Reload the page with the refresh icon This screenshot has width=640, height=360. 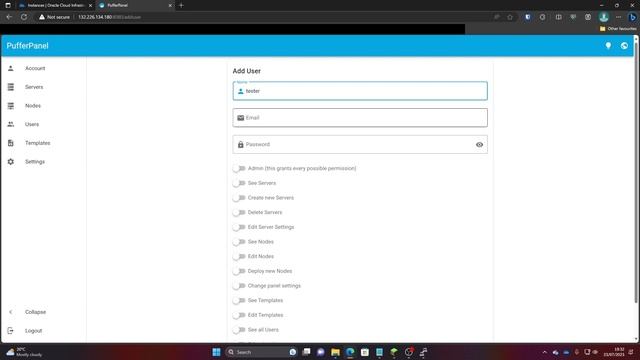(24, 17)
